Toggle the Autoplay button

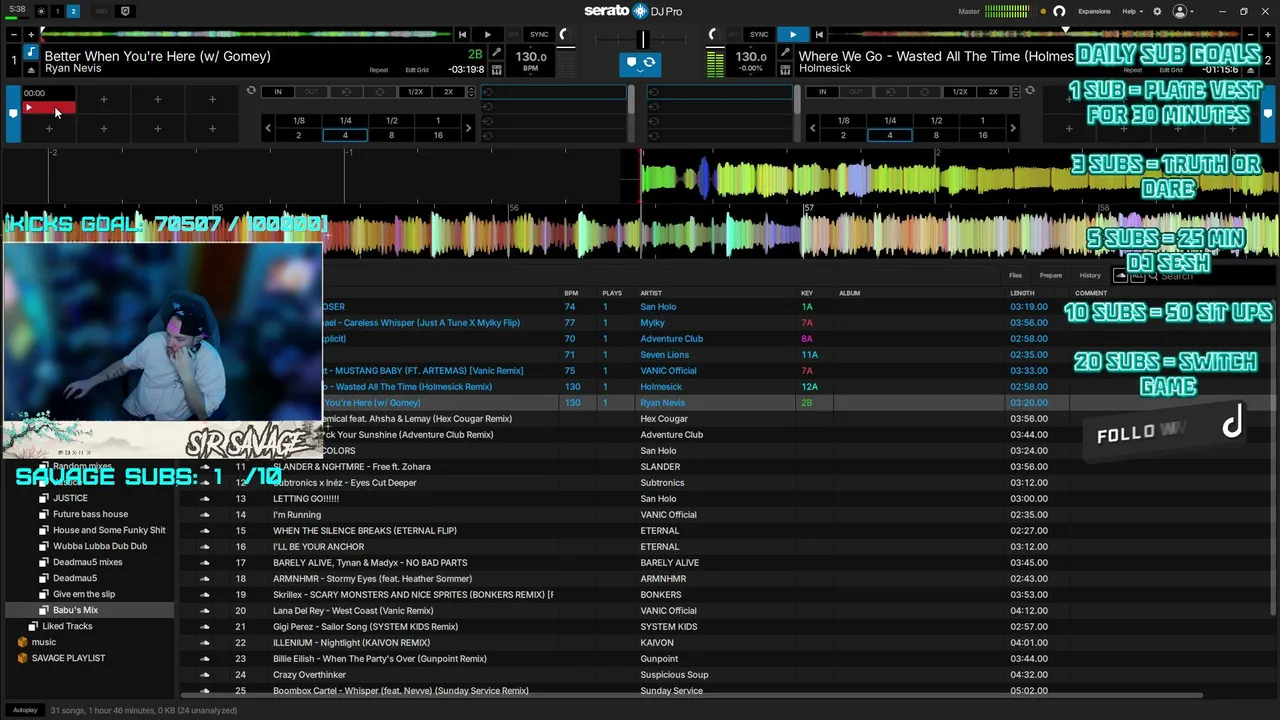[25, 710]
